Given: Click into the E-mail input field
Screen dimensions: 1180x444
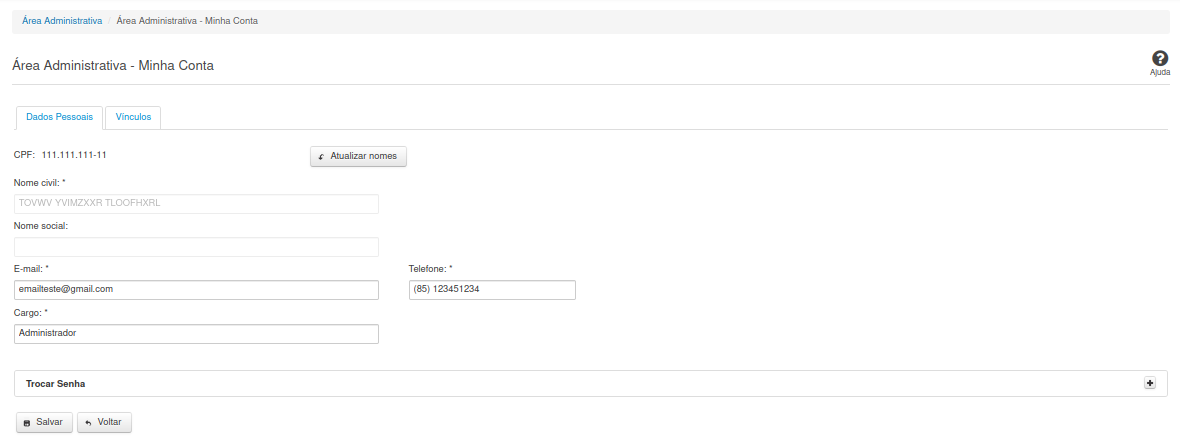Looking at the screenshot, I should point(196,290).
